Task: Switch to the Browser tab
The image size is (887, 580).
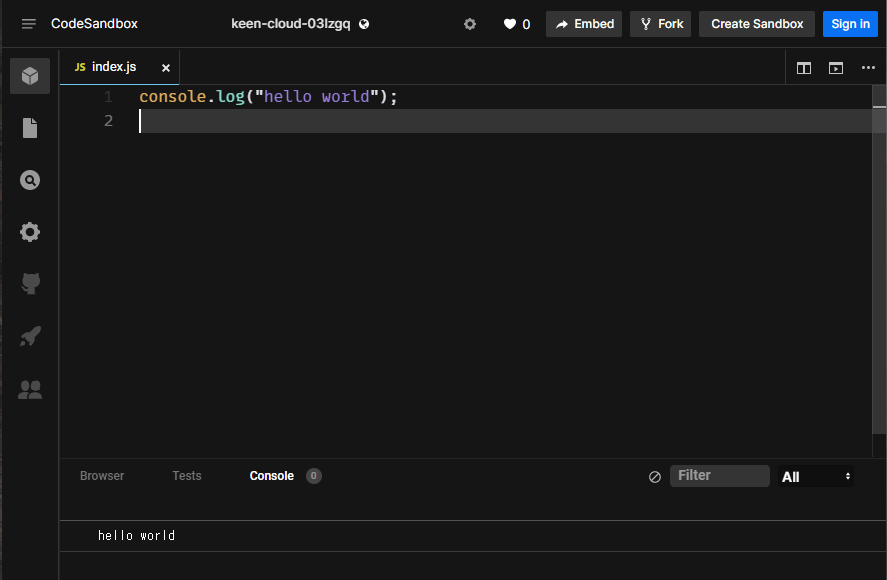Action: [x=102, y=476]
